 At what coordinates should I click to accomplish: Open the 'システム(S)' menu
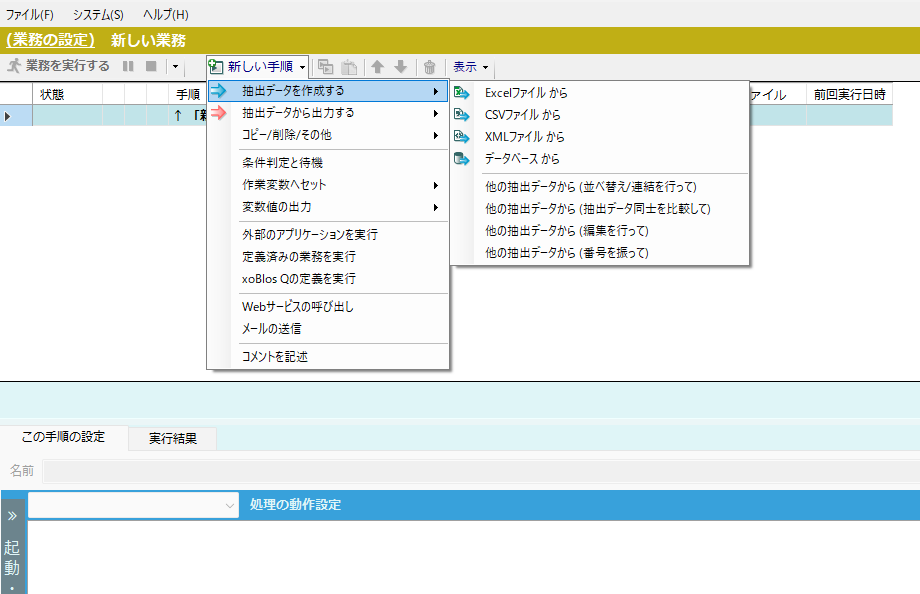tap(98, 15)
